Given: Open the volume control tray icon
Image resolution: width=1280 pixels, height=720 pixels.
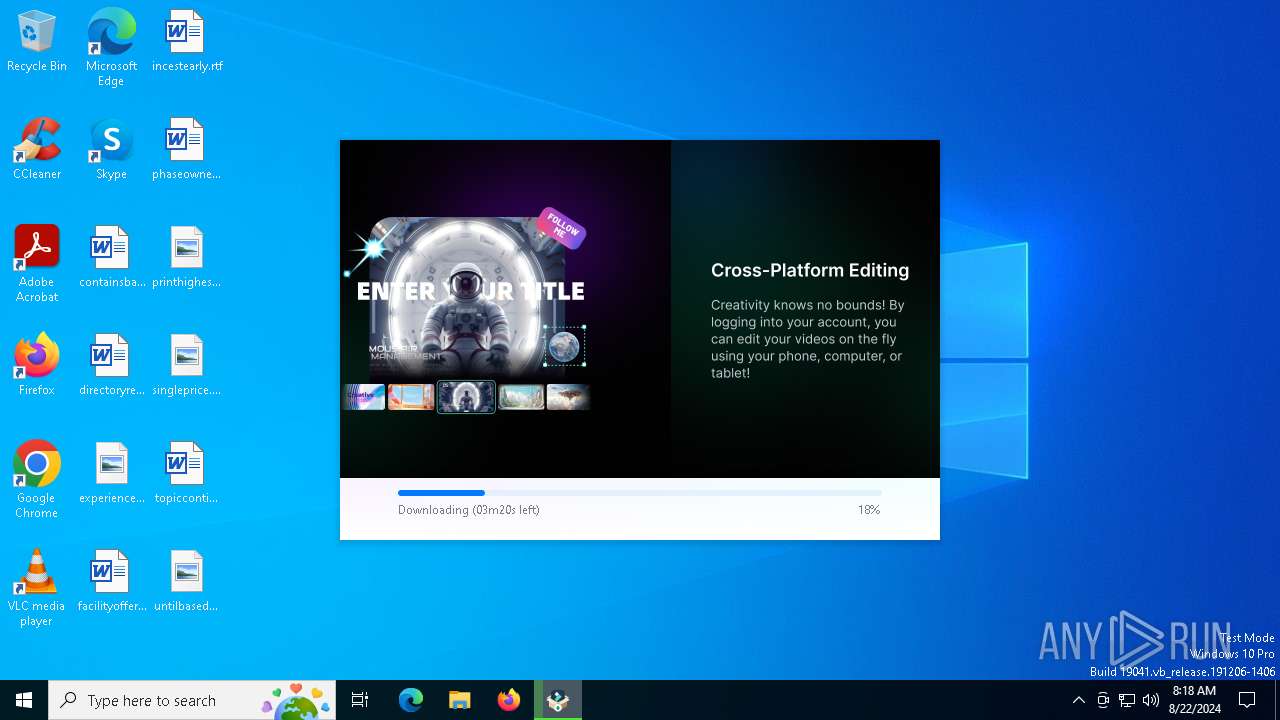Looking at the screenshot, I should 1151,700.
